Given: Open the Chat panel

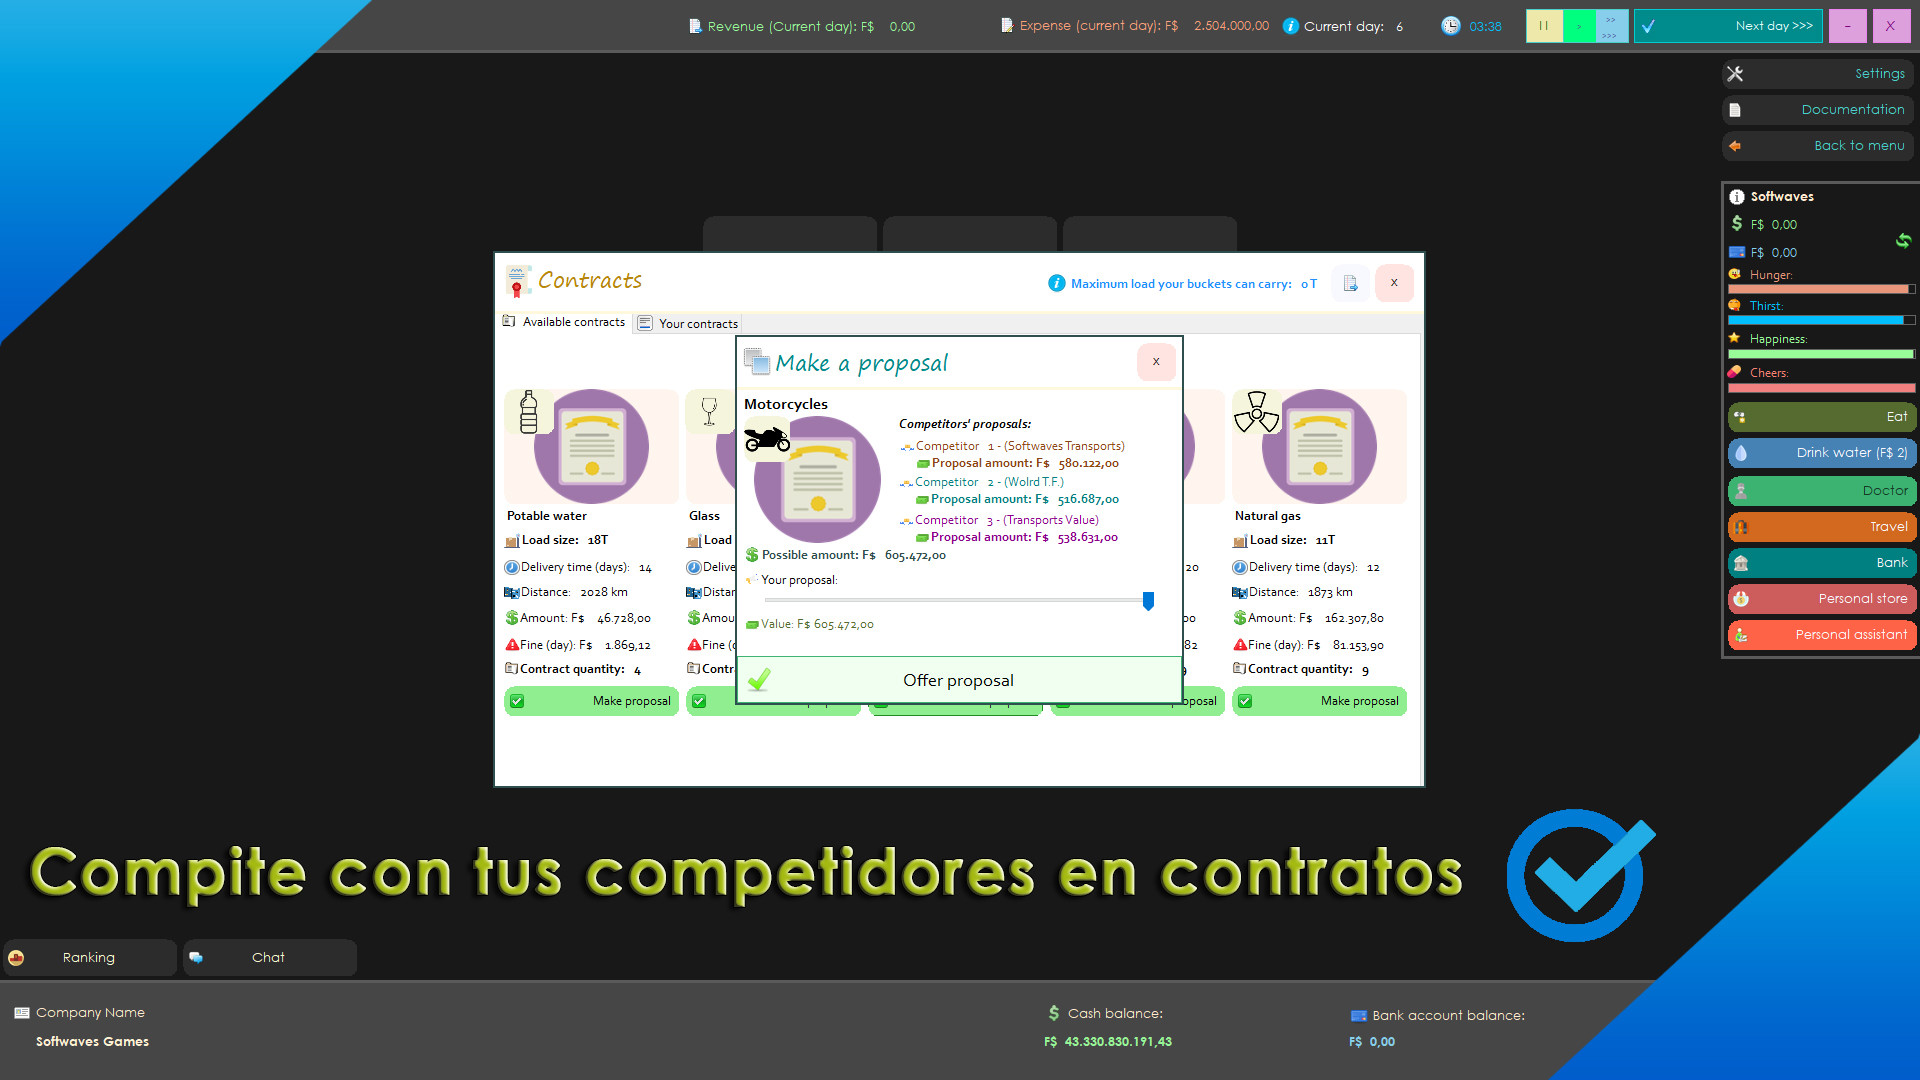Looking at the screenshot, I should coord(268,958).
